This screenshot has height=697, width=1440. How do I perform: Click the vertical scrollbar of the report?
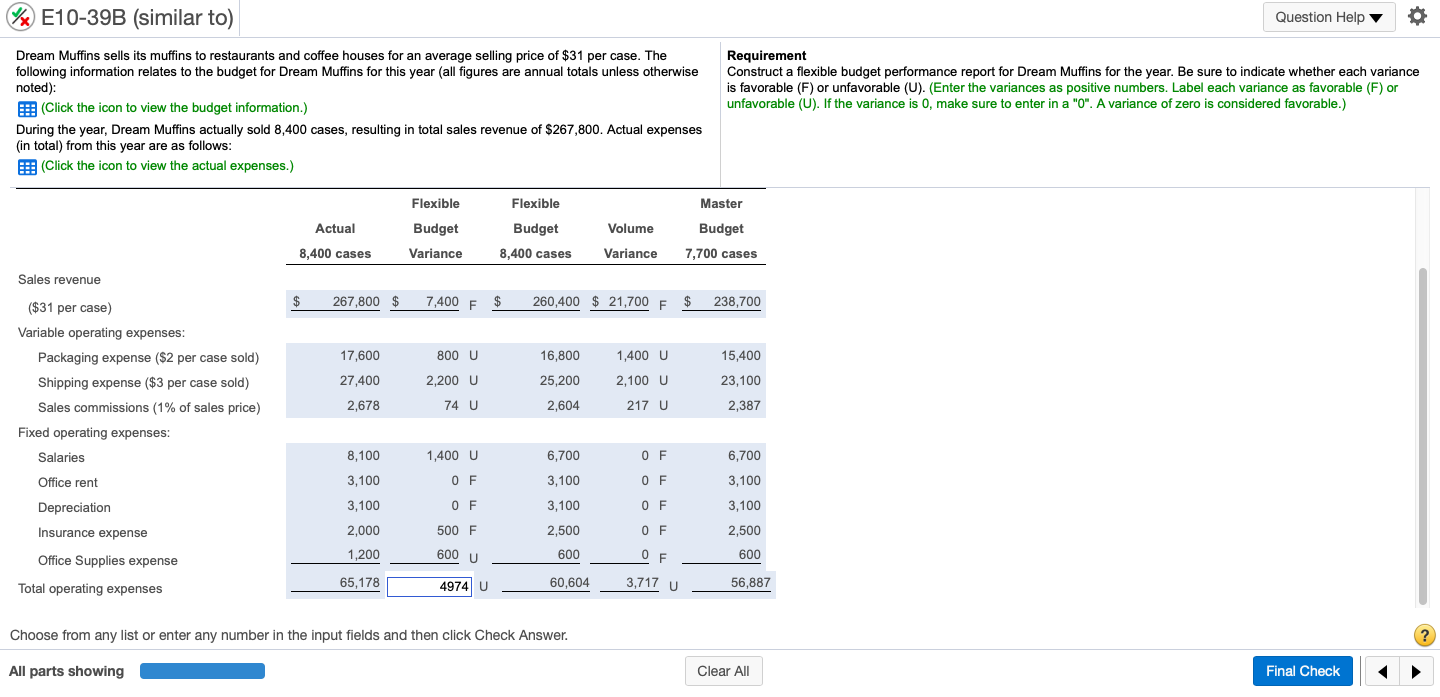point(1423,436)
